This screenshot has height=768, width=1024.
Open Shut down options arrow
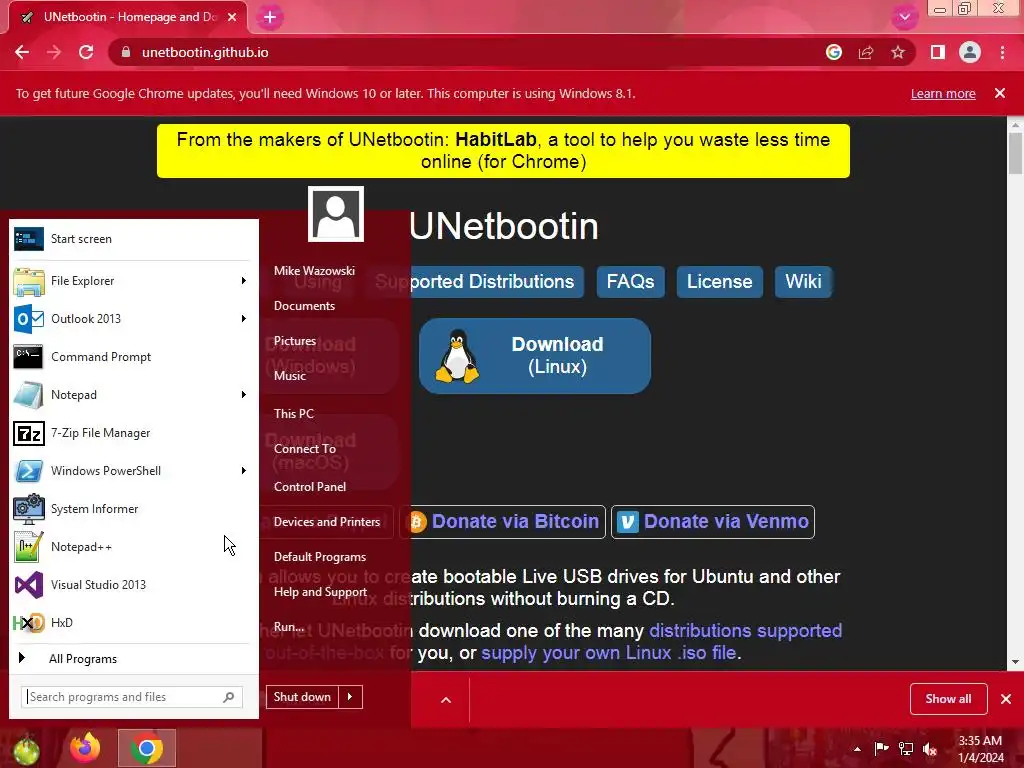click(x=350, y=697)
